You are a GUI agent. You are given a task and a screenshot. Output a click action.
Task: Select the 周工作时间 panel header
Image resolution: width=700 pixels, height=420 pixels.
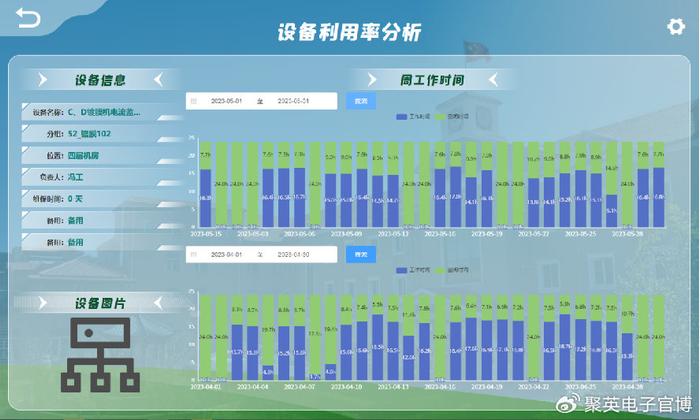[x=432, y=80]
